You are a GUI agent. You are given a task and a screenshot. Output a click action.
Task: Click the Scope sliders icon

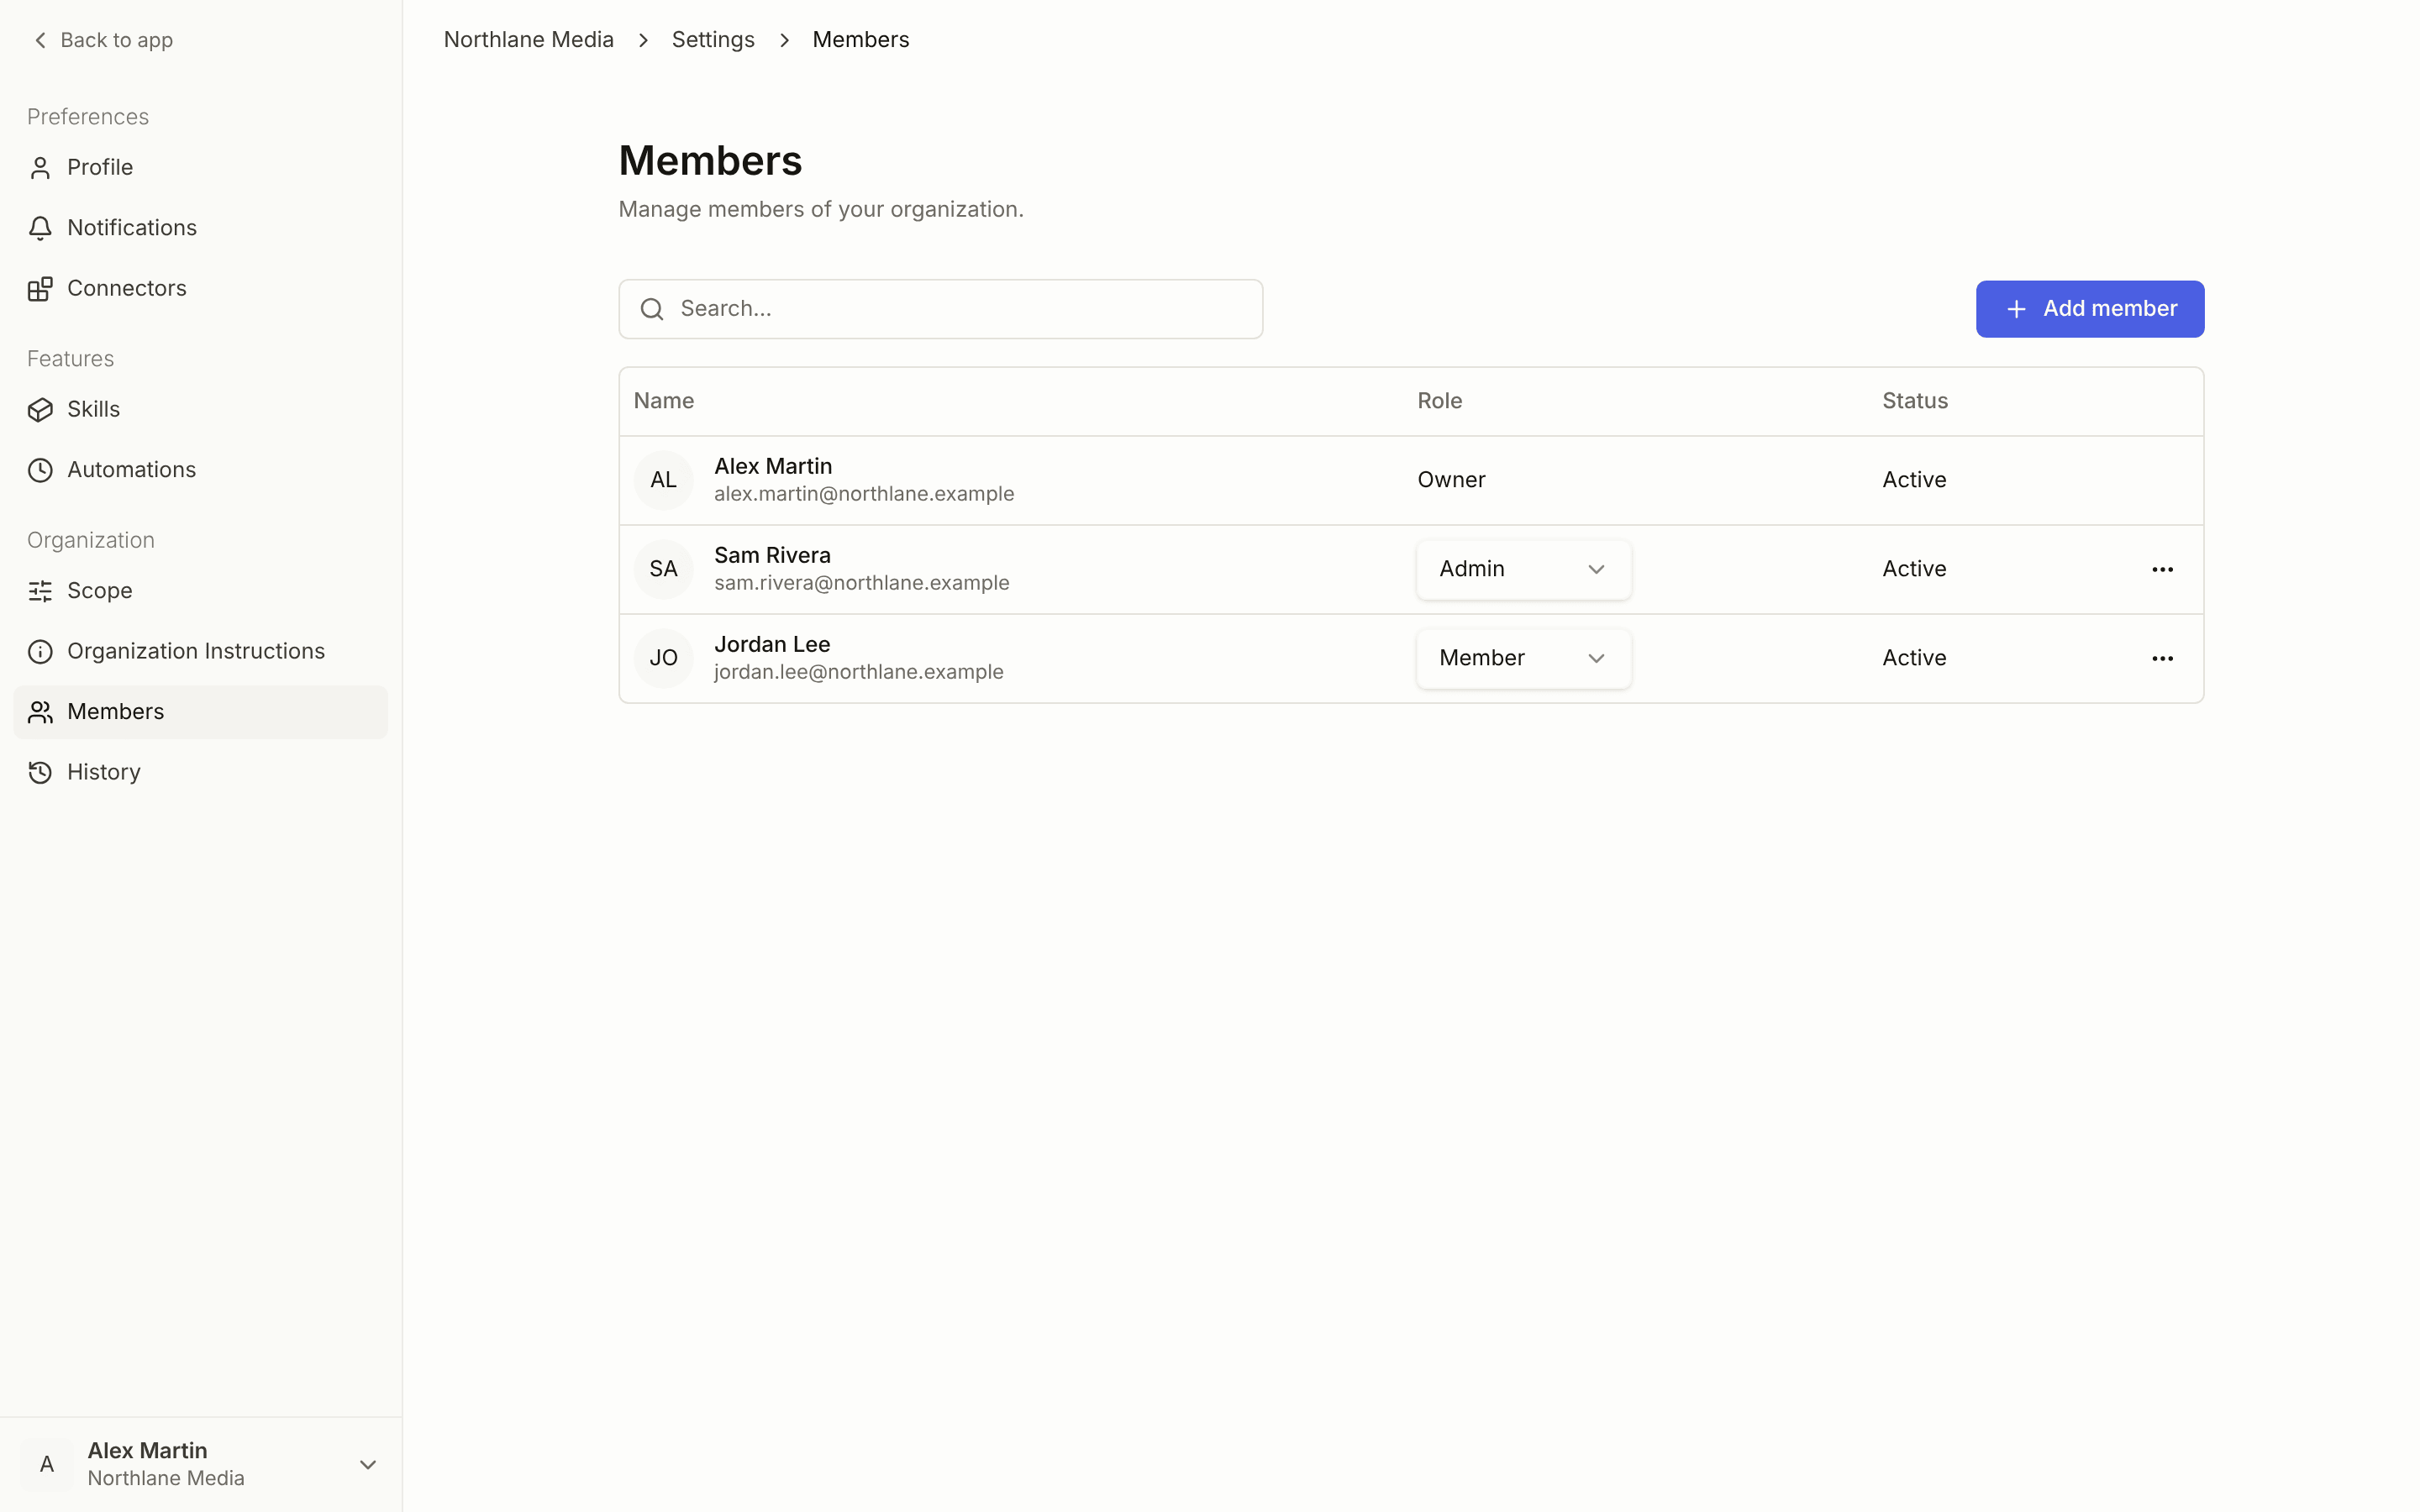coord(40,591)
